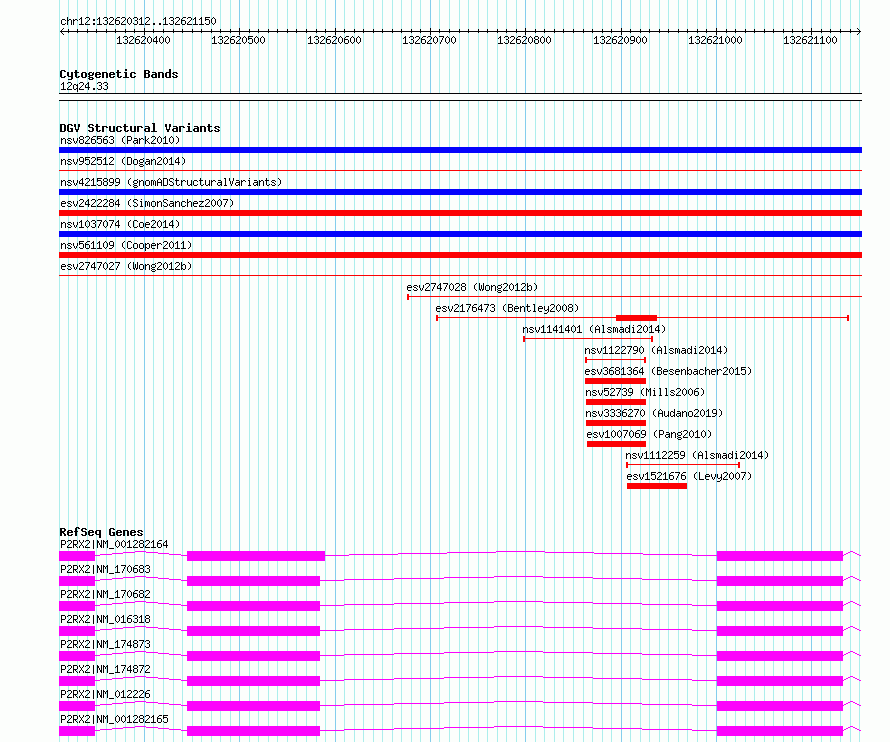
Task: Click the blue bar under nsv1037074
Action: 460,234
